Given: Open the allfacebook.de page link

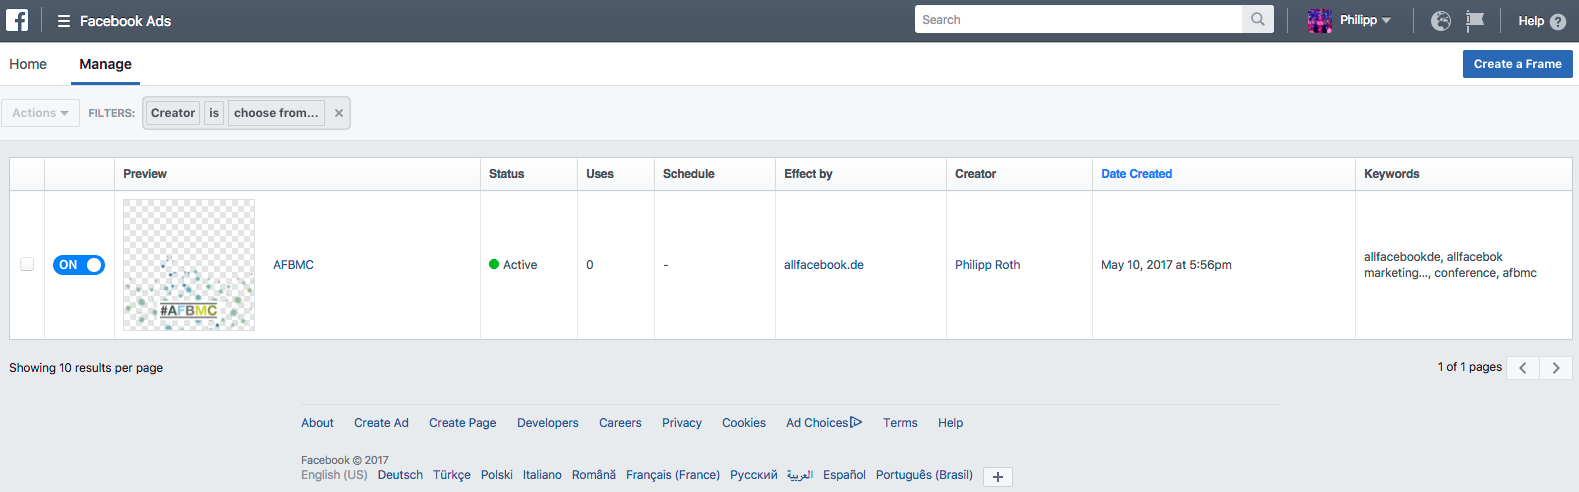Looking at the screenshot, I should 824,265.
